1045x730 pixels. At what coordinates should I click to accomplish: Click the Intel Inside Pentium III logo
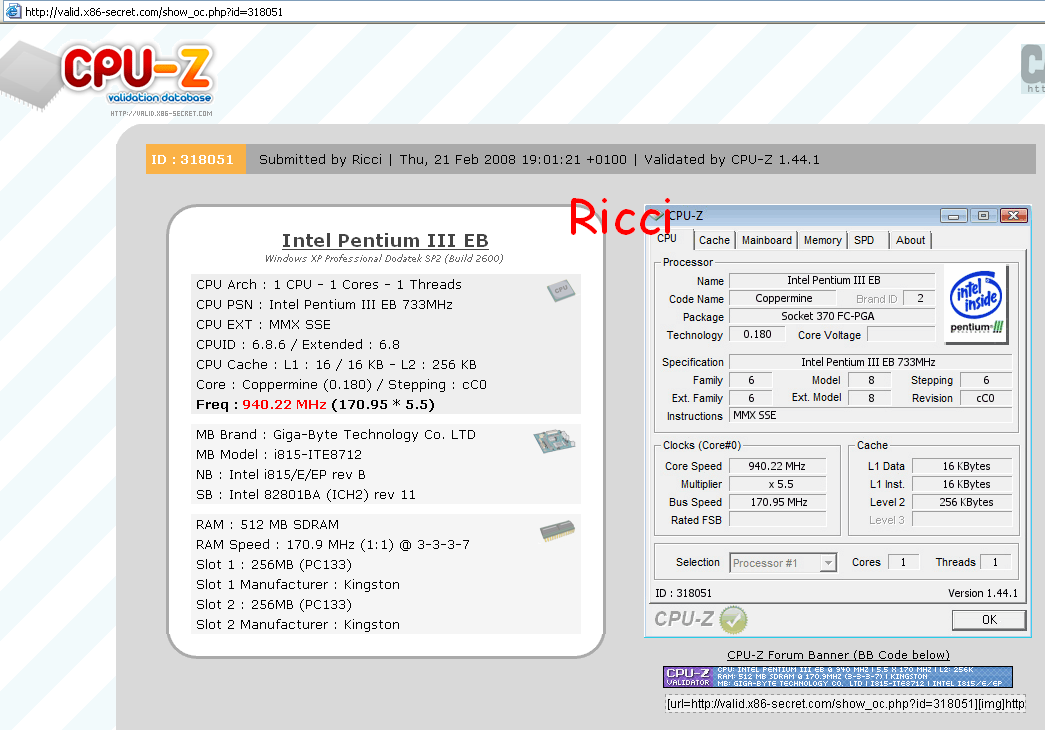tap(976, 304)
